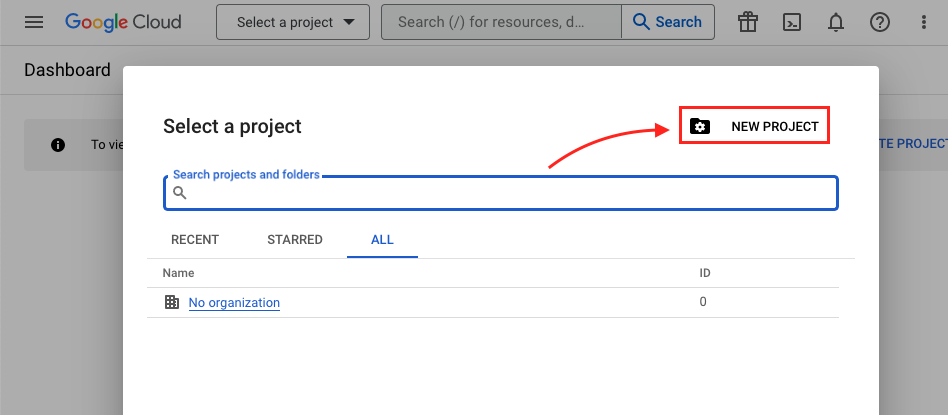Open the notifications bell
The width and height of the screenshot is (948, 415).
coord(836,22)
